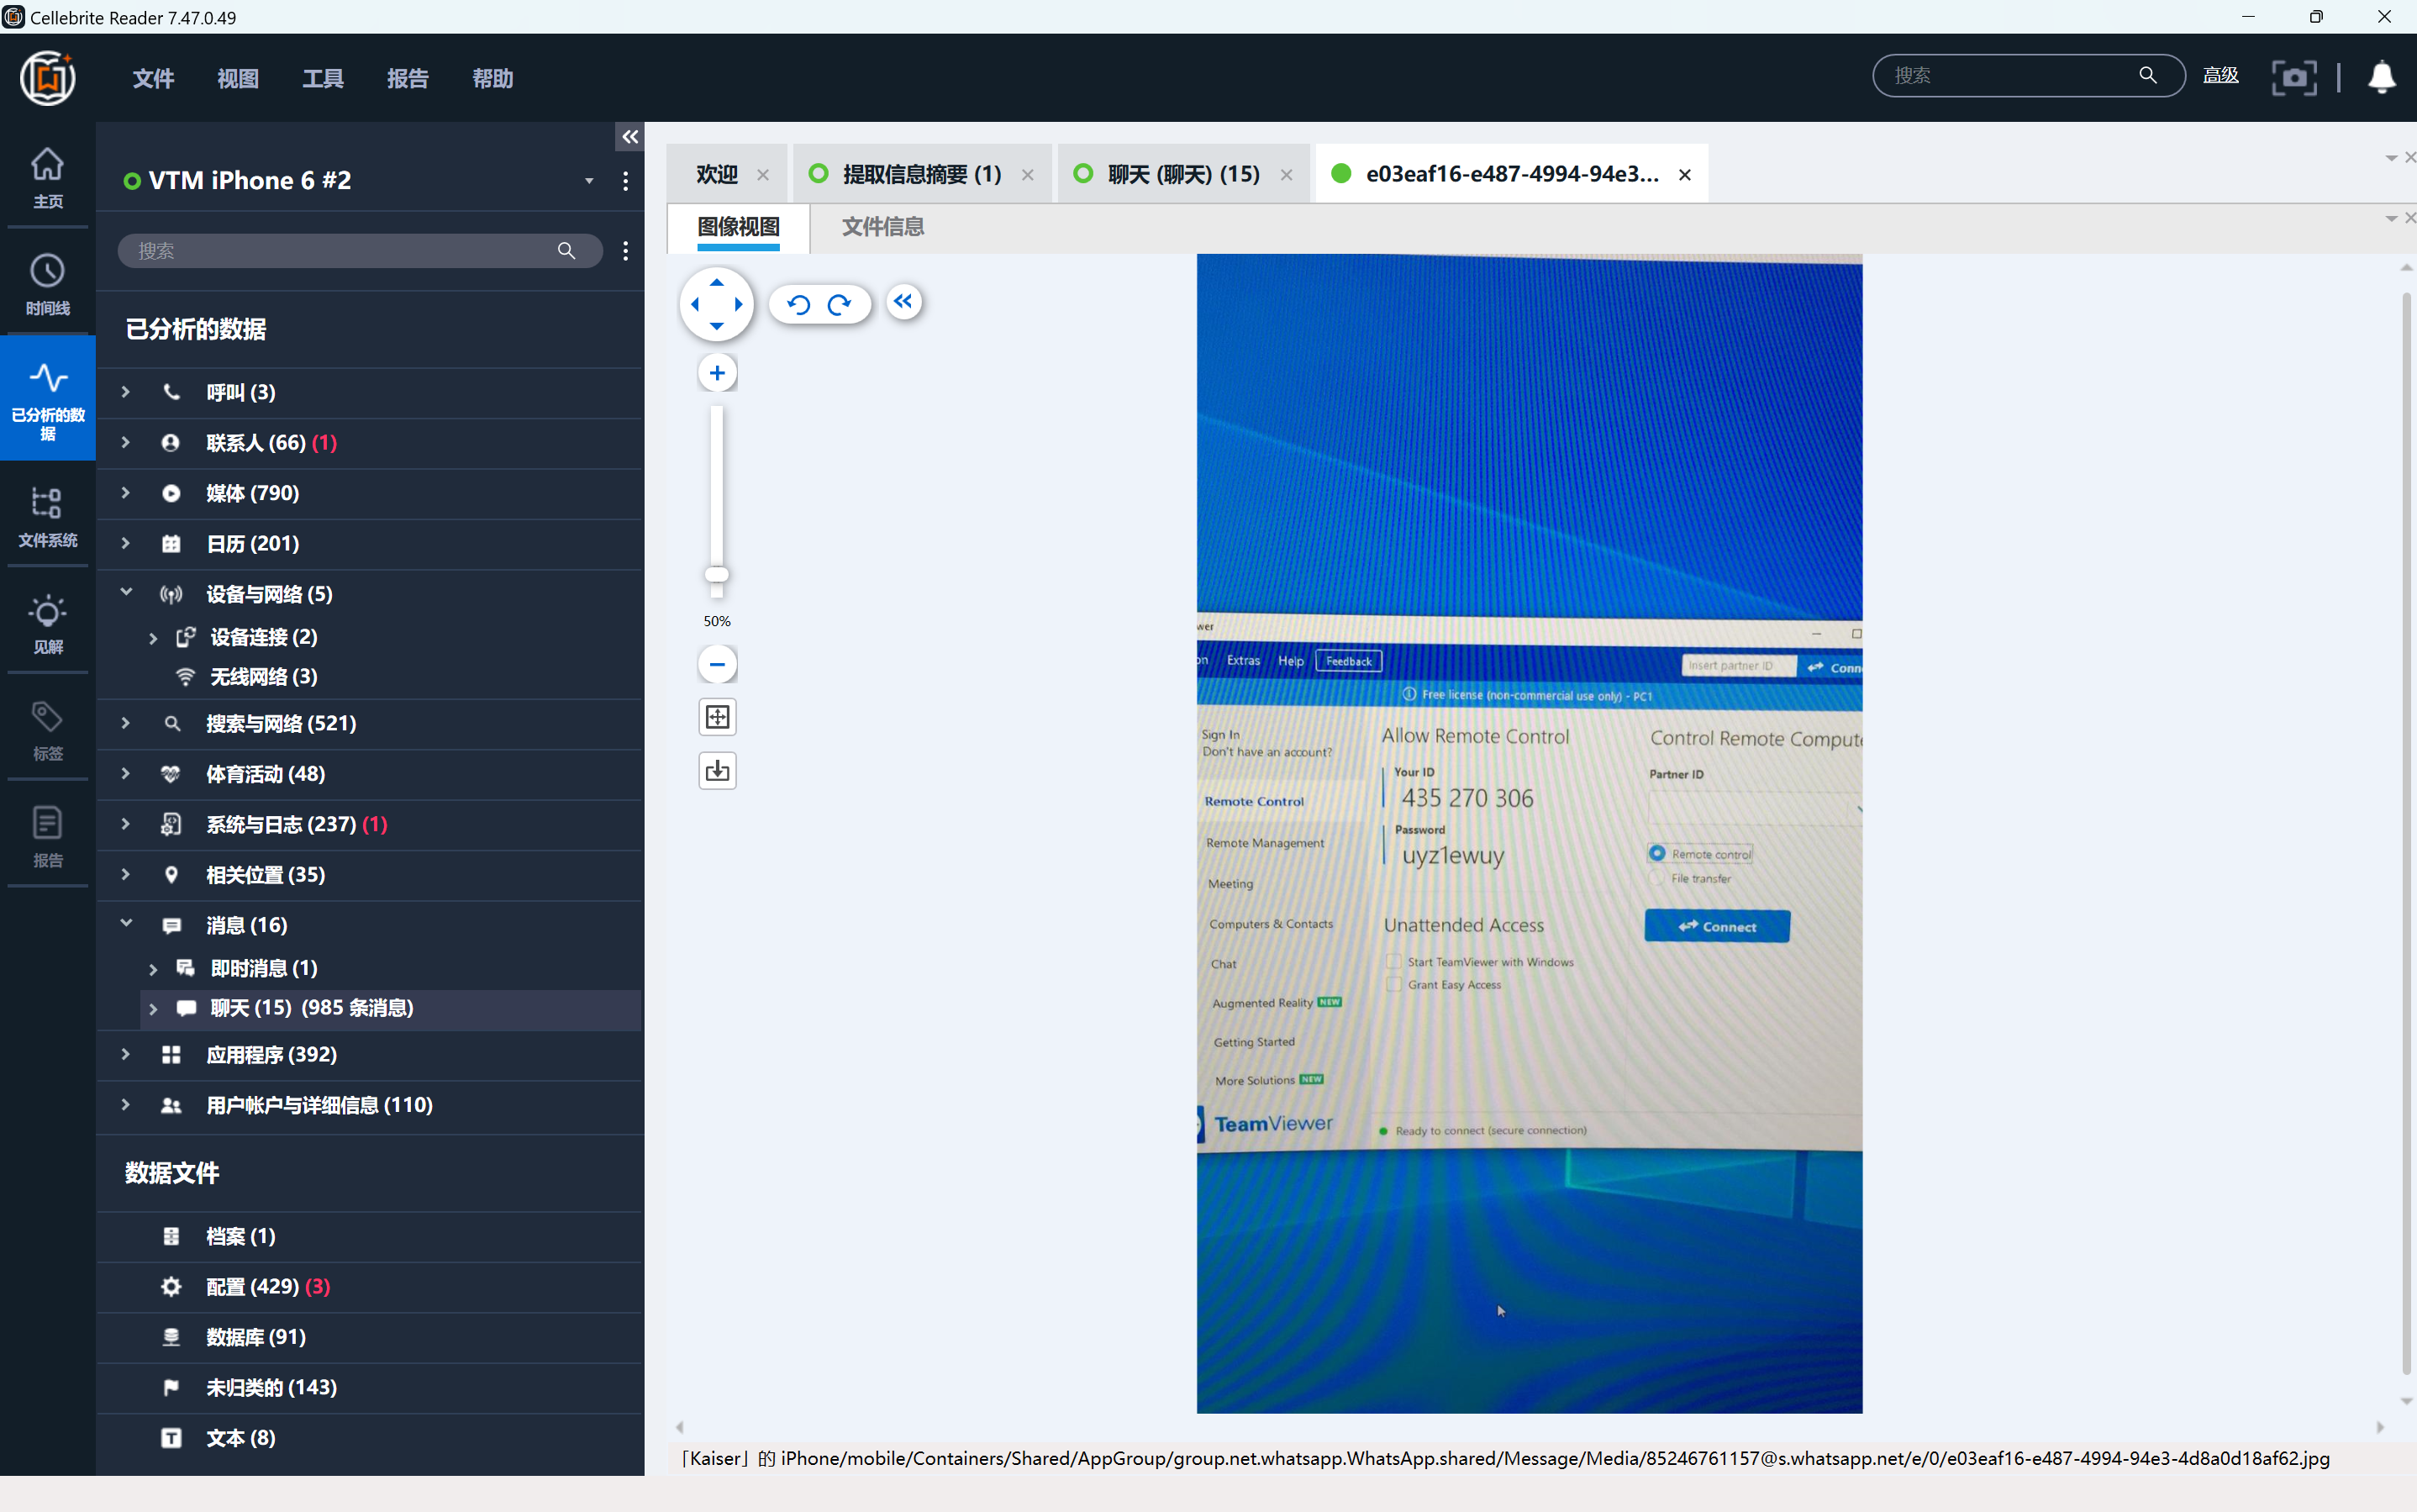This screenshot has width=2417, height=1512.
Task: Open the screenshot capture tool
Action: [x=2293, y=77]
